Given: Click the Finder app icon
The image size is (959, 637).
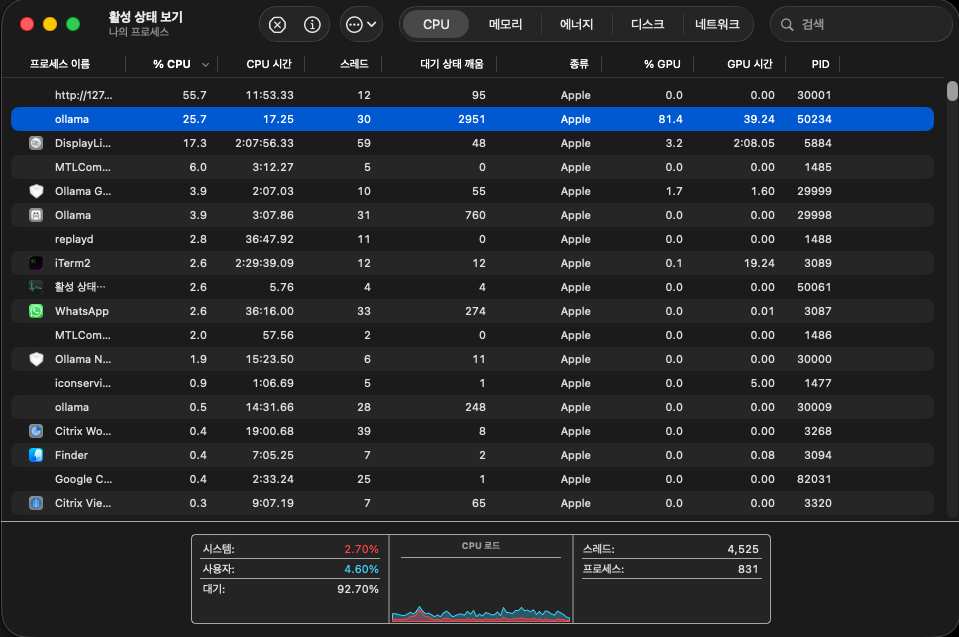Looking at the screenshot, I should click(x=36, y=455).
